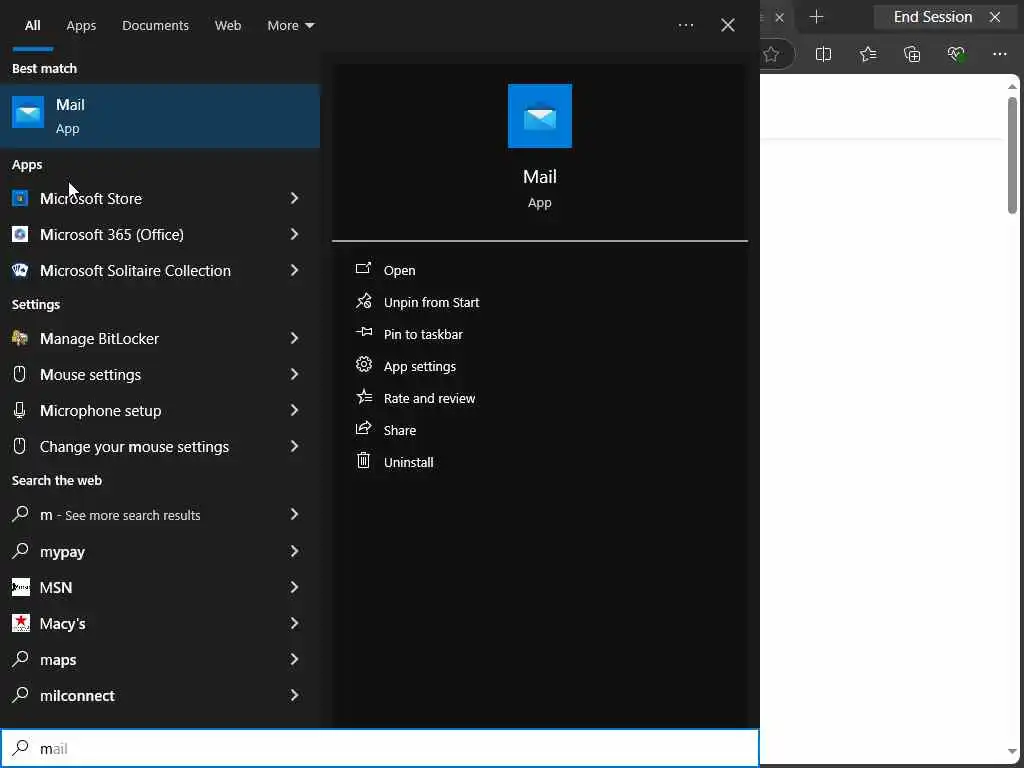Click the Change your mouse settings icon
Image resolution: width=1024 pixels, height=768 pixels.
[20, 446]
